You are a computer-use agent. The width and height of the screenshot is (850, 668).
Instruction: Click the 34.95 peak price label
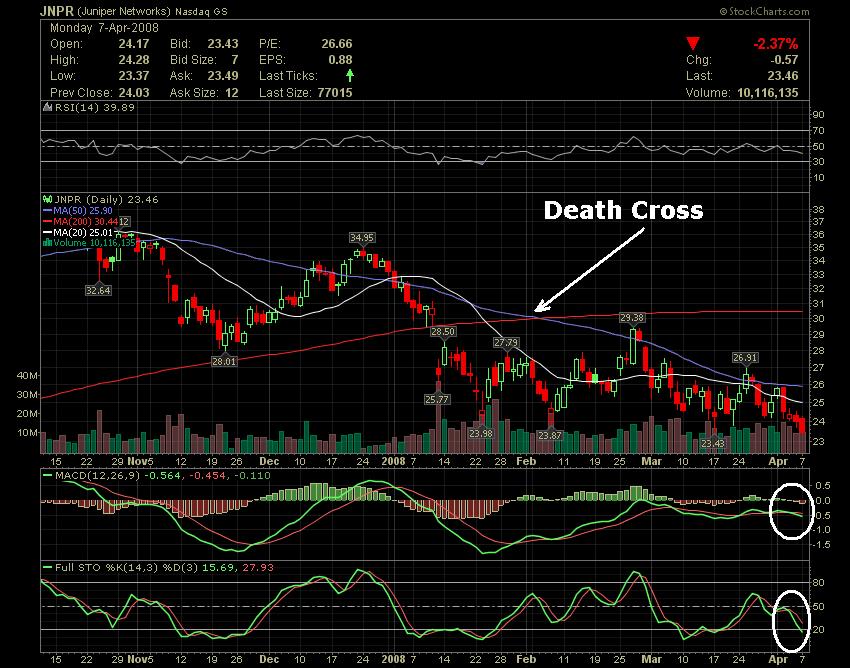pos(362,237)
